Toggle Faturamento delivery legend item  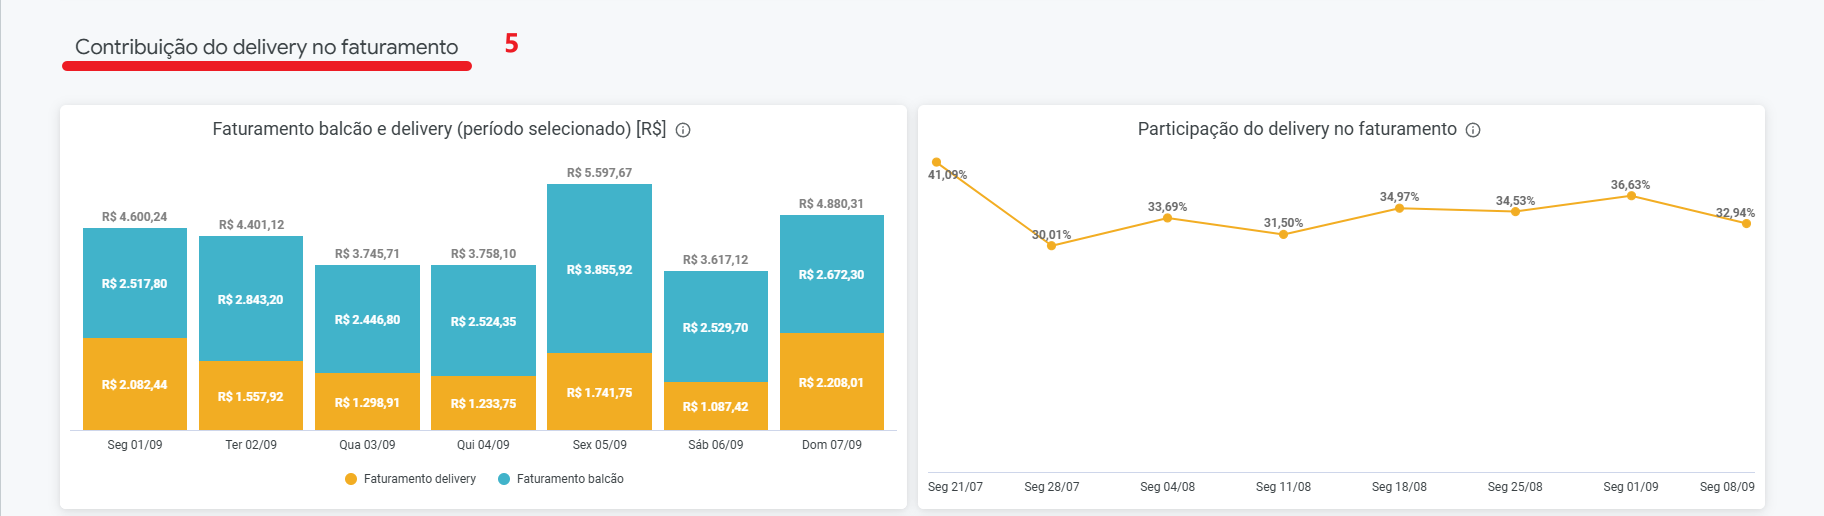click(419, 479)
